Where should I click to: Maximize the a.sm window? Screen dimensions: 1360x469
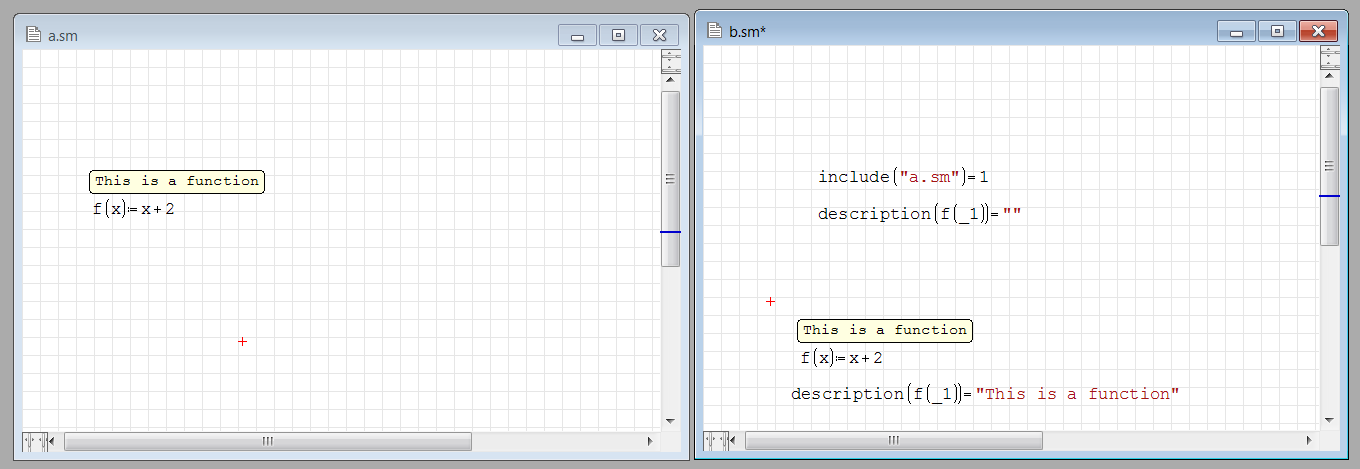click(x=618, y=36)
